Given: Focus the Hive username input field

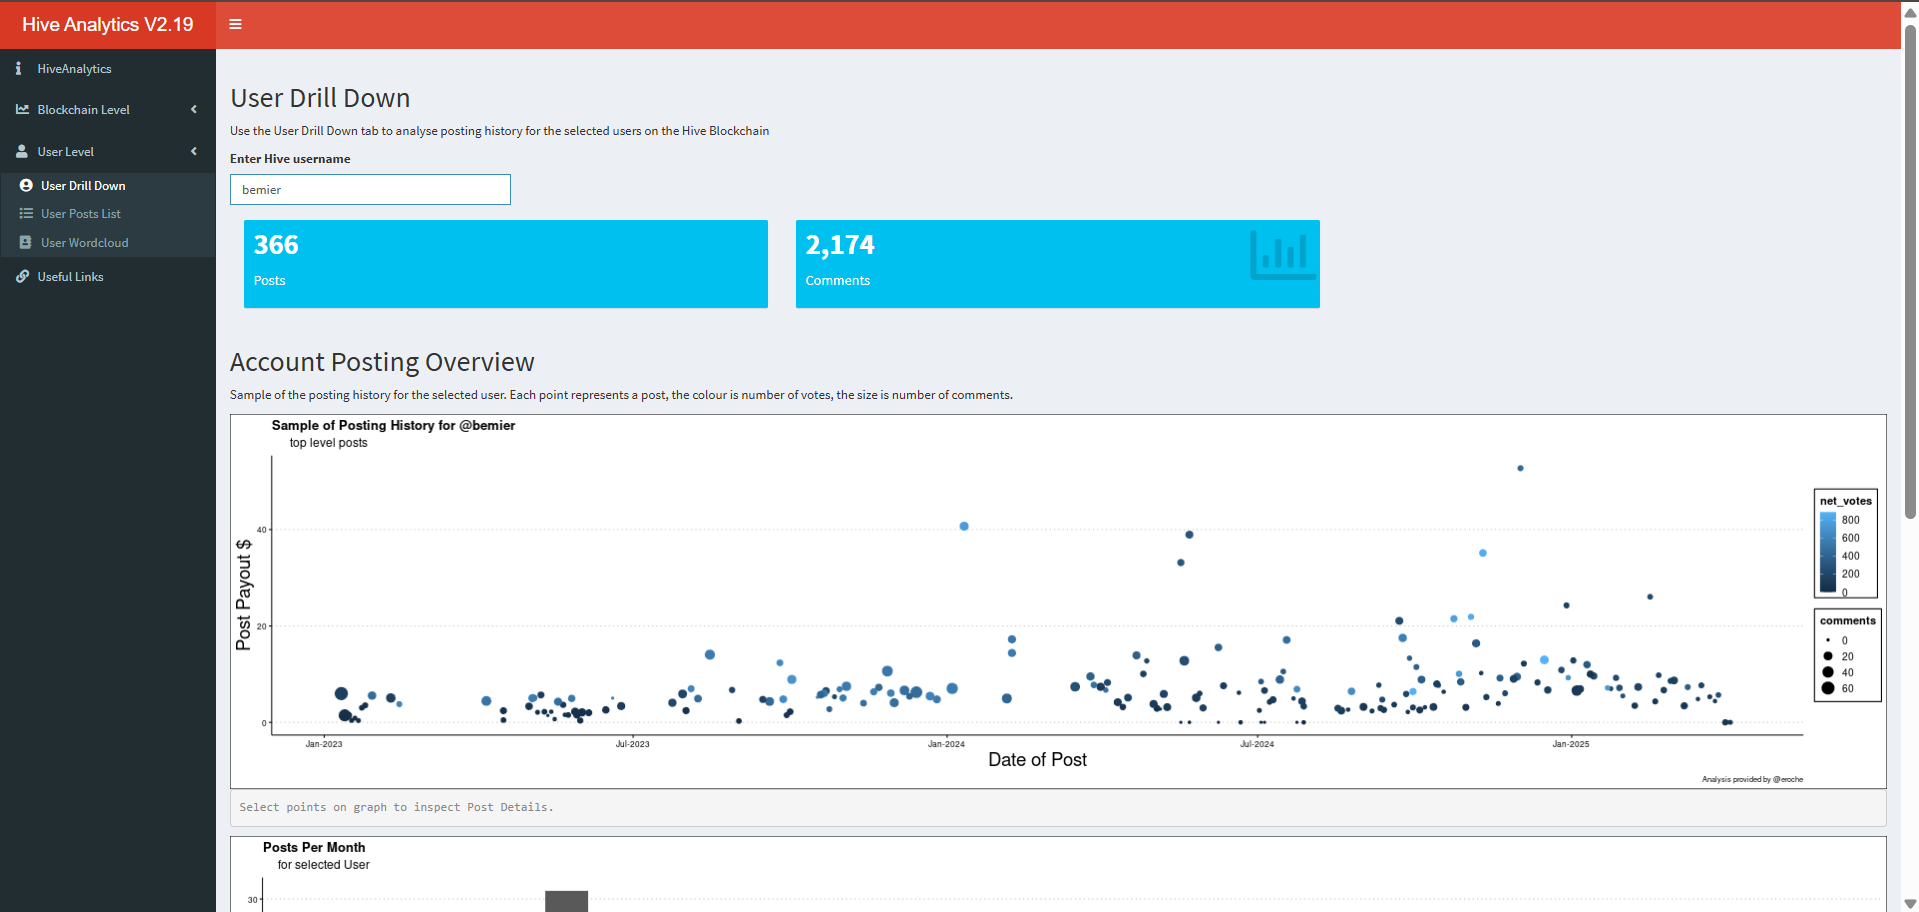Looking at the screenshot, I should pos(370,190).
